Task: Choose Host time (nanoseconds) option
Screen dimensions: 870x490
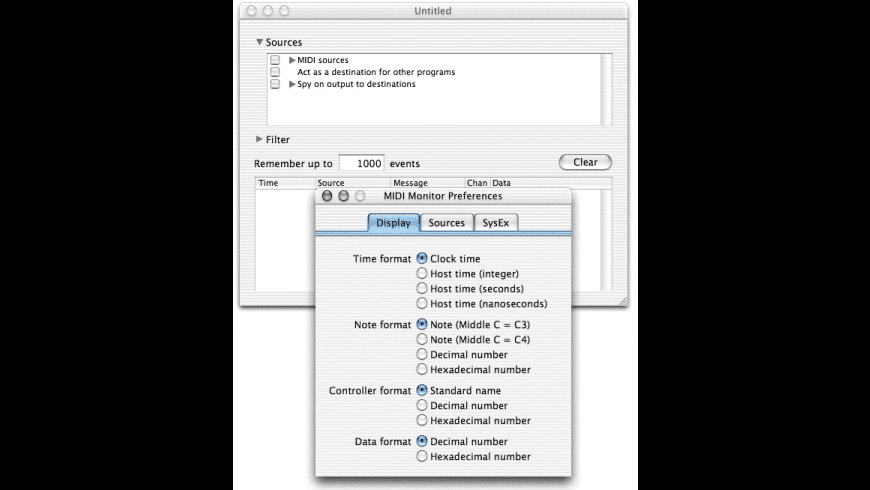Action: [422, 303]
